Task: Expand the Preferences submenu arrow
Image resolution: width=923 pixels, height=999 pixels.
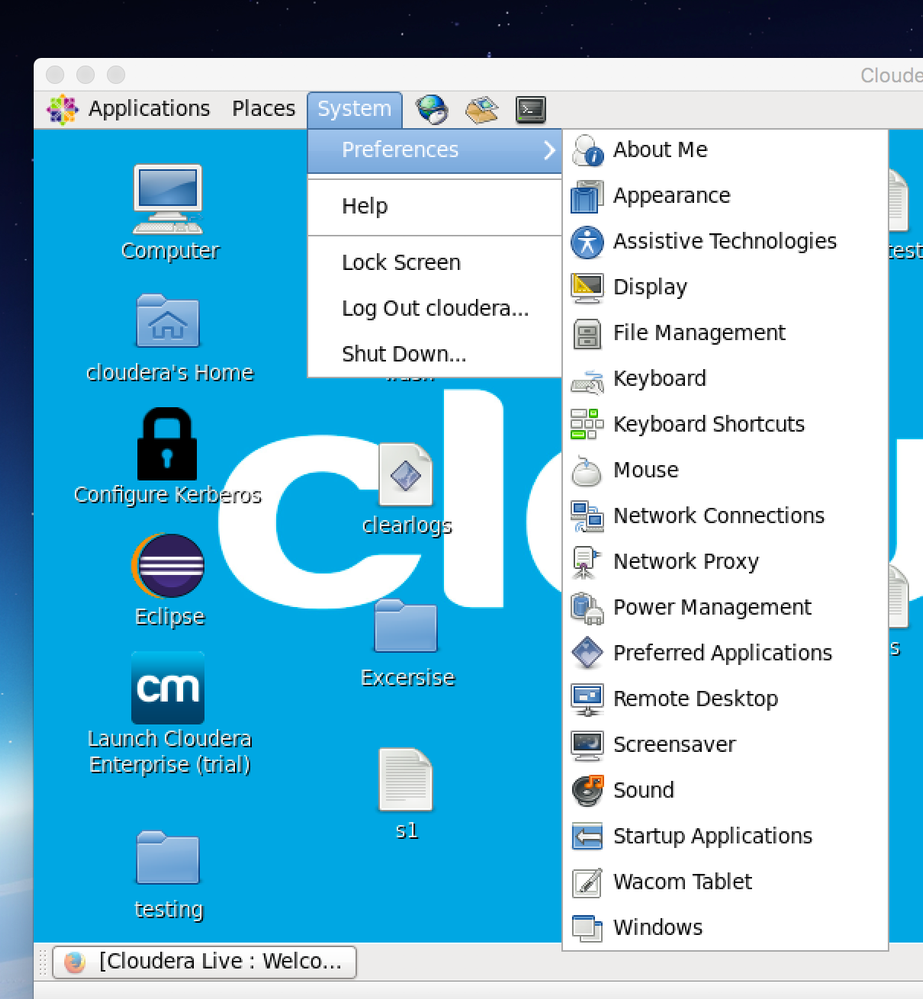Action: coord(548,150)
